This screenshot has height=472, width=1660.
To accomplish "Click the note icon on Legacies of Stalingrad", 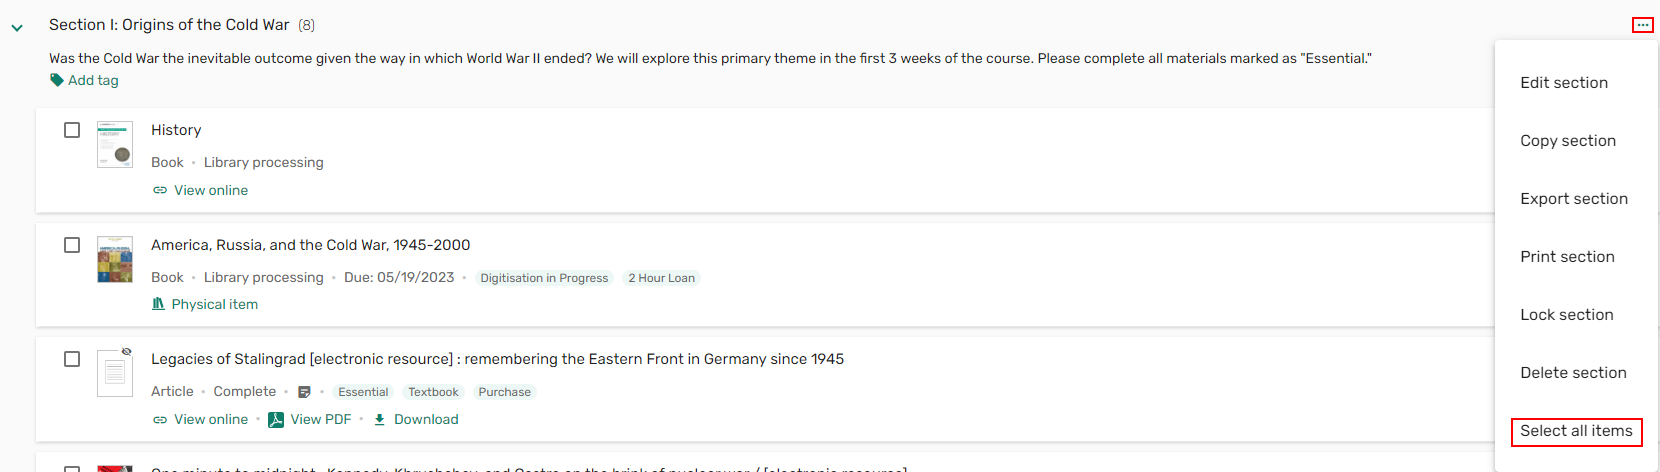I will (x=305, y=392).
